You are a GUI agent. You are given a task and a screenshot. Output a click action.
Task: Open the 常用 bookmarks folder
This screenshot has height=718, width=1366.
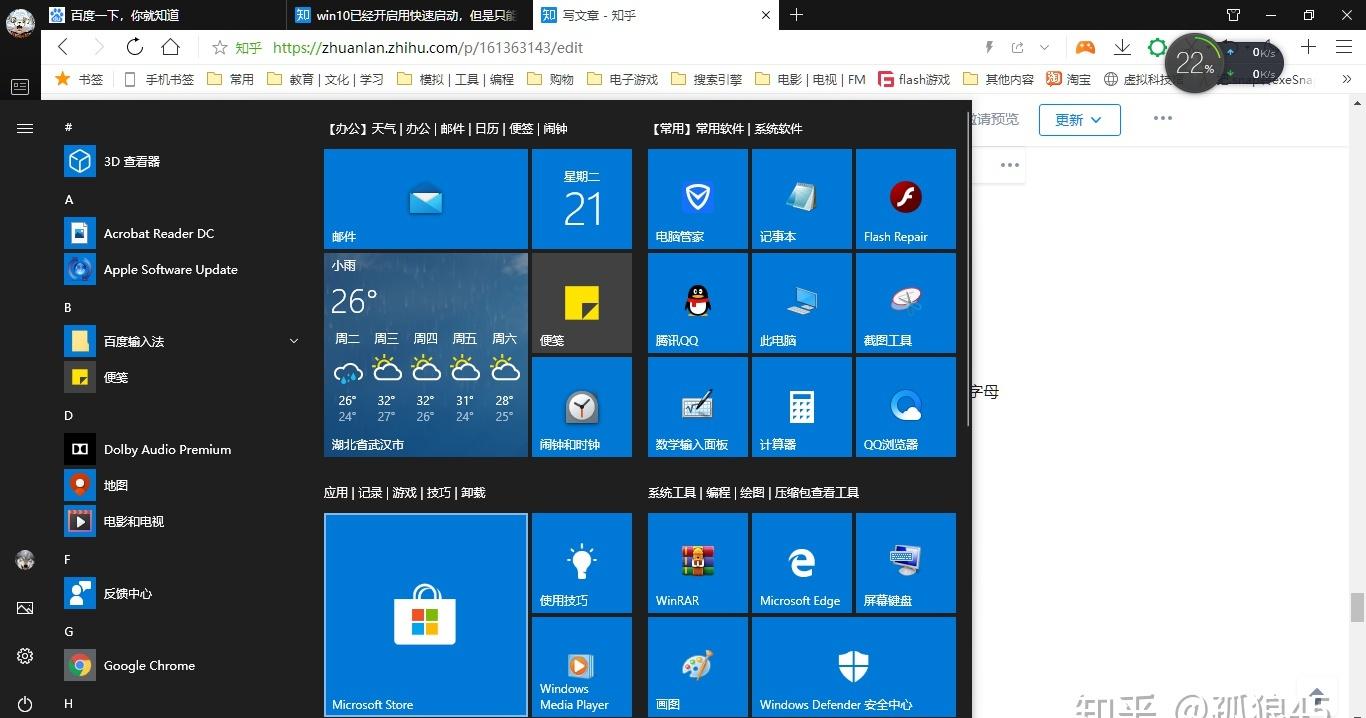coord(230,79)
